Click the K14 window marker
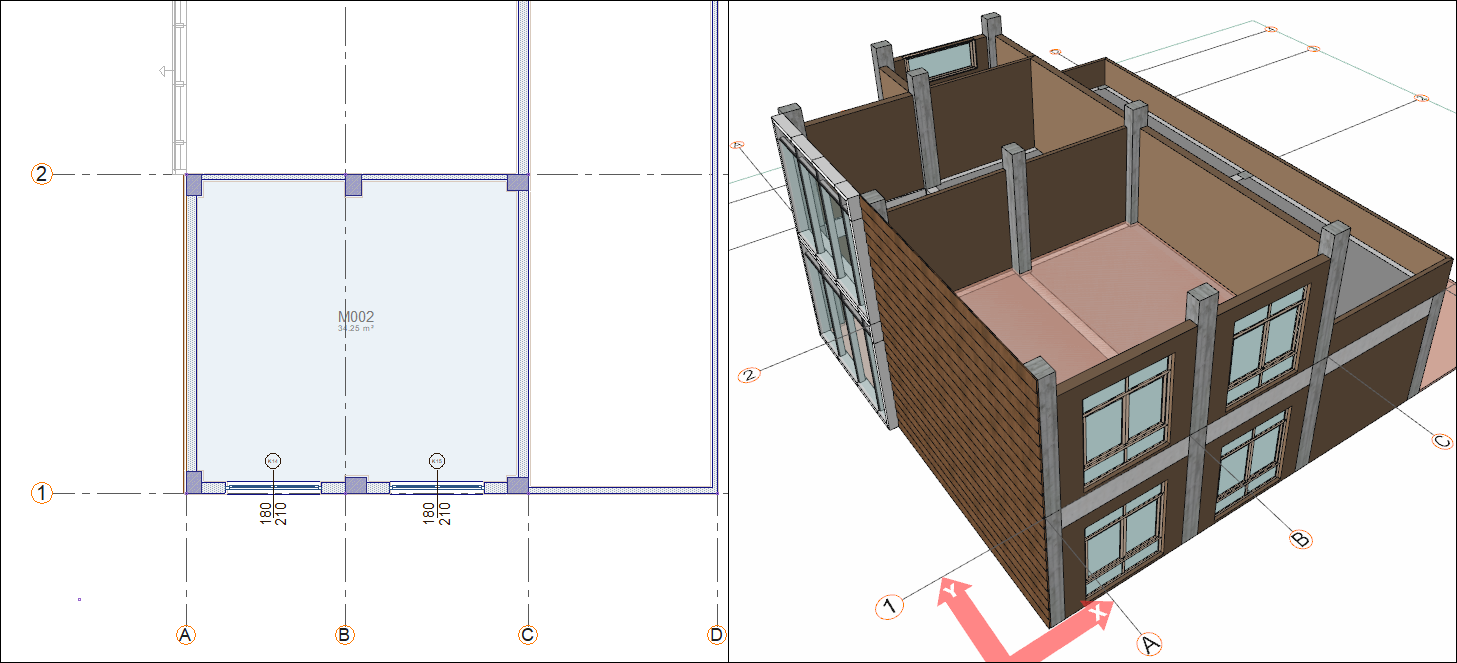The height and width of the screenshot is (663, 1457). coord(273,461)
